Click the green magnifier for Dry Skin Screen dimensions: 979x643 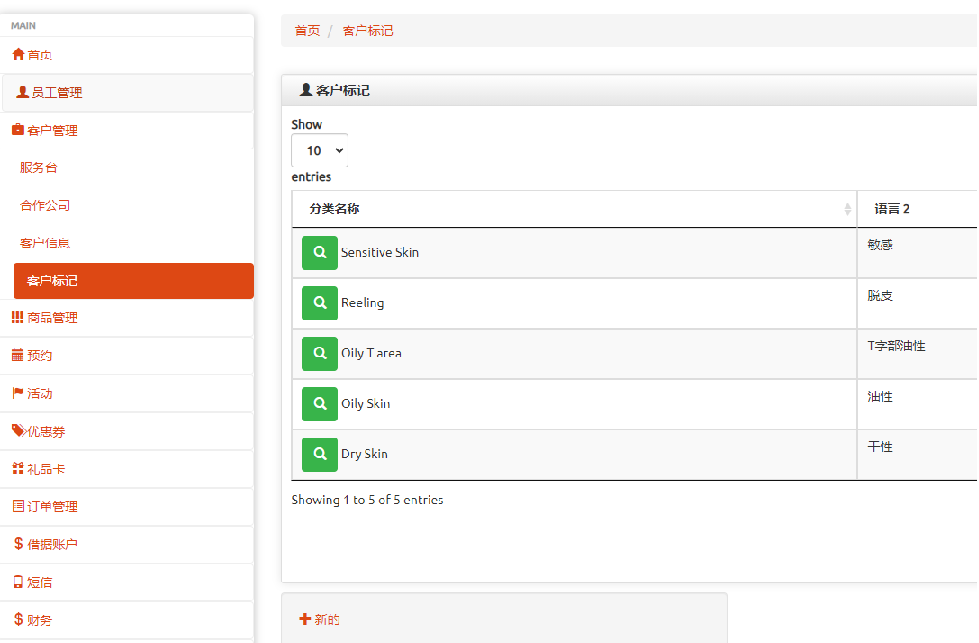coord(320,454)
